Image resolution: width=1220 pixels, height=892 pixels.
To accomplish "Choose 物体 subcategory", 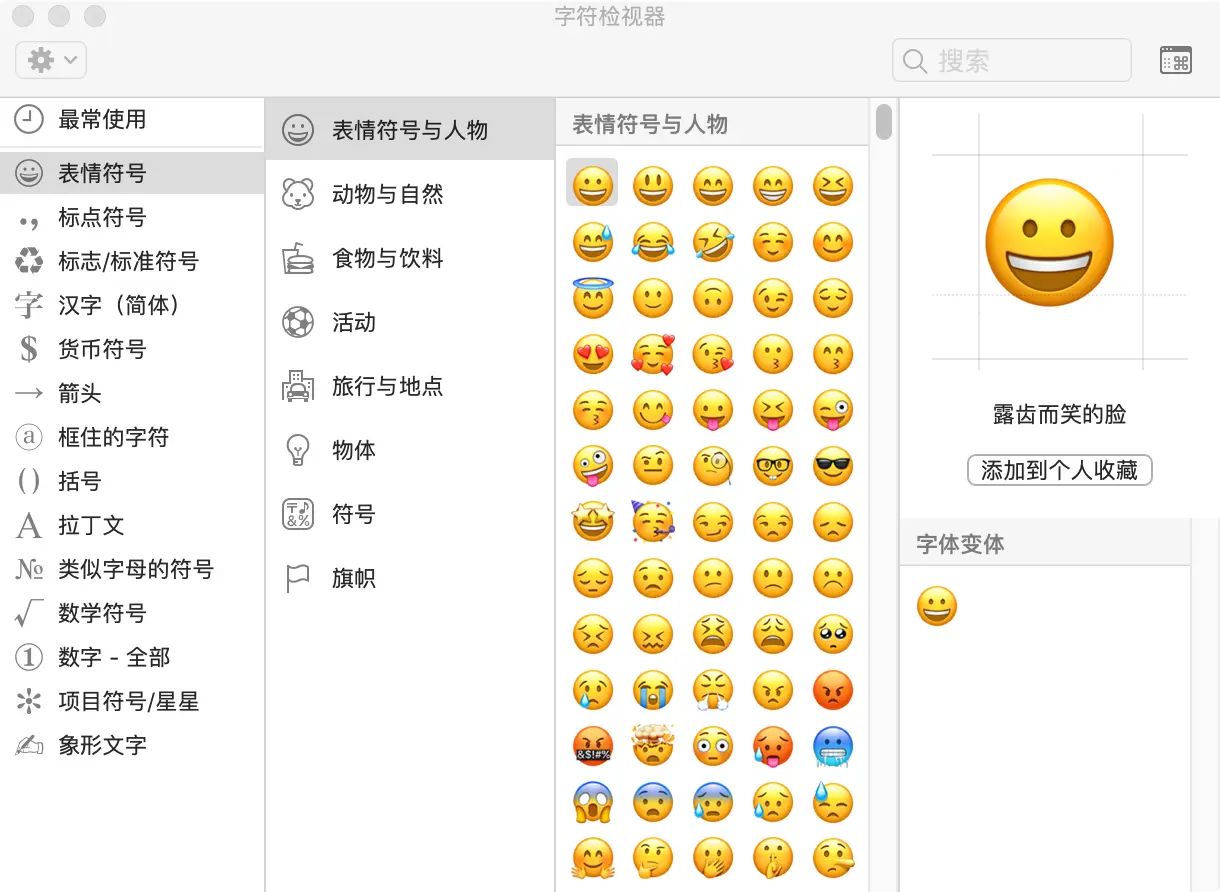I will tap(410, 450).
